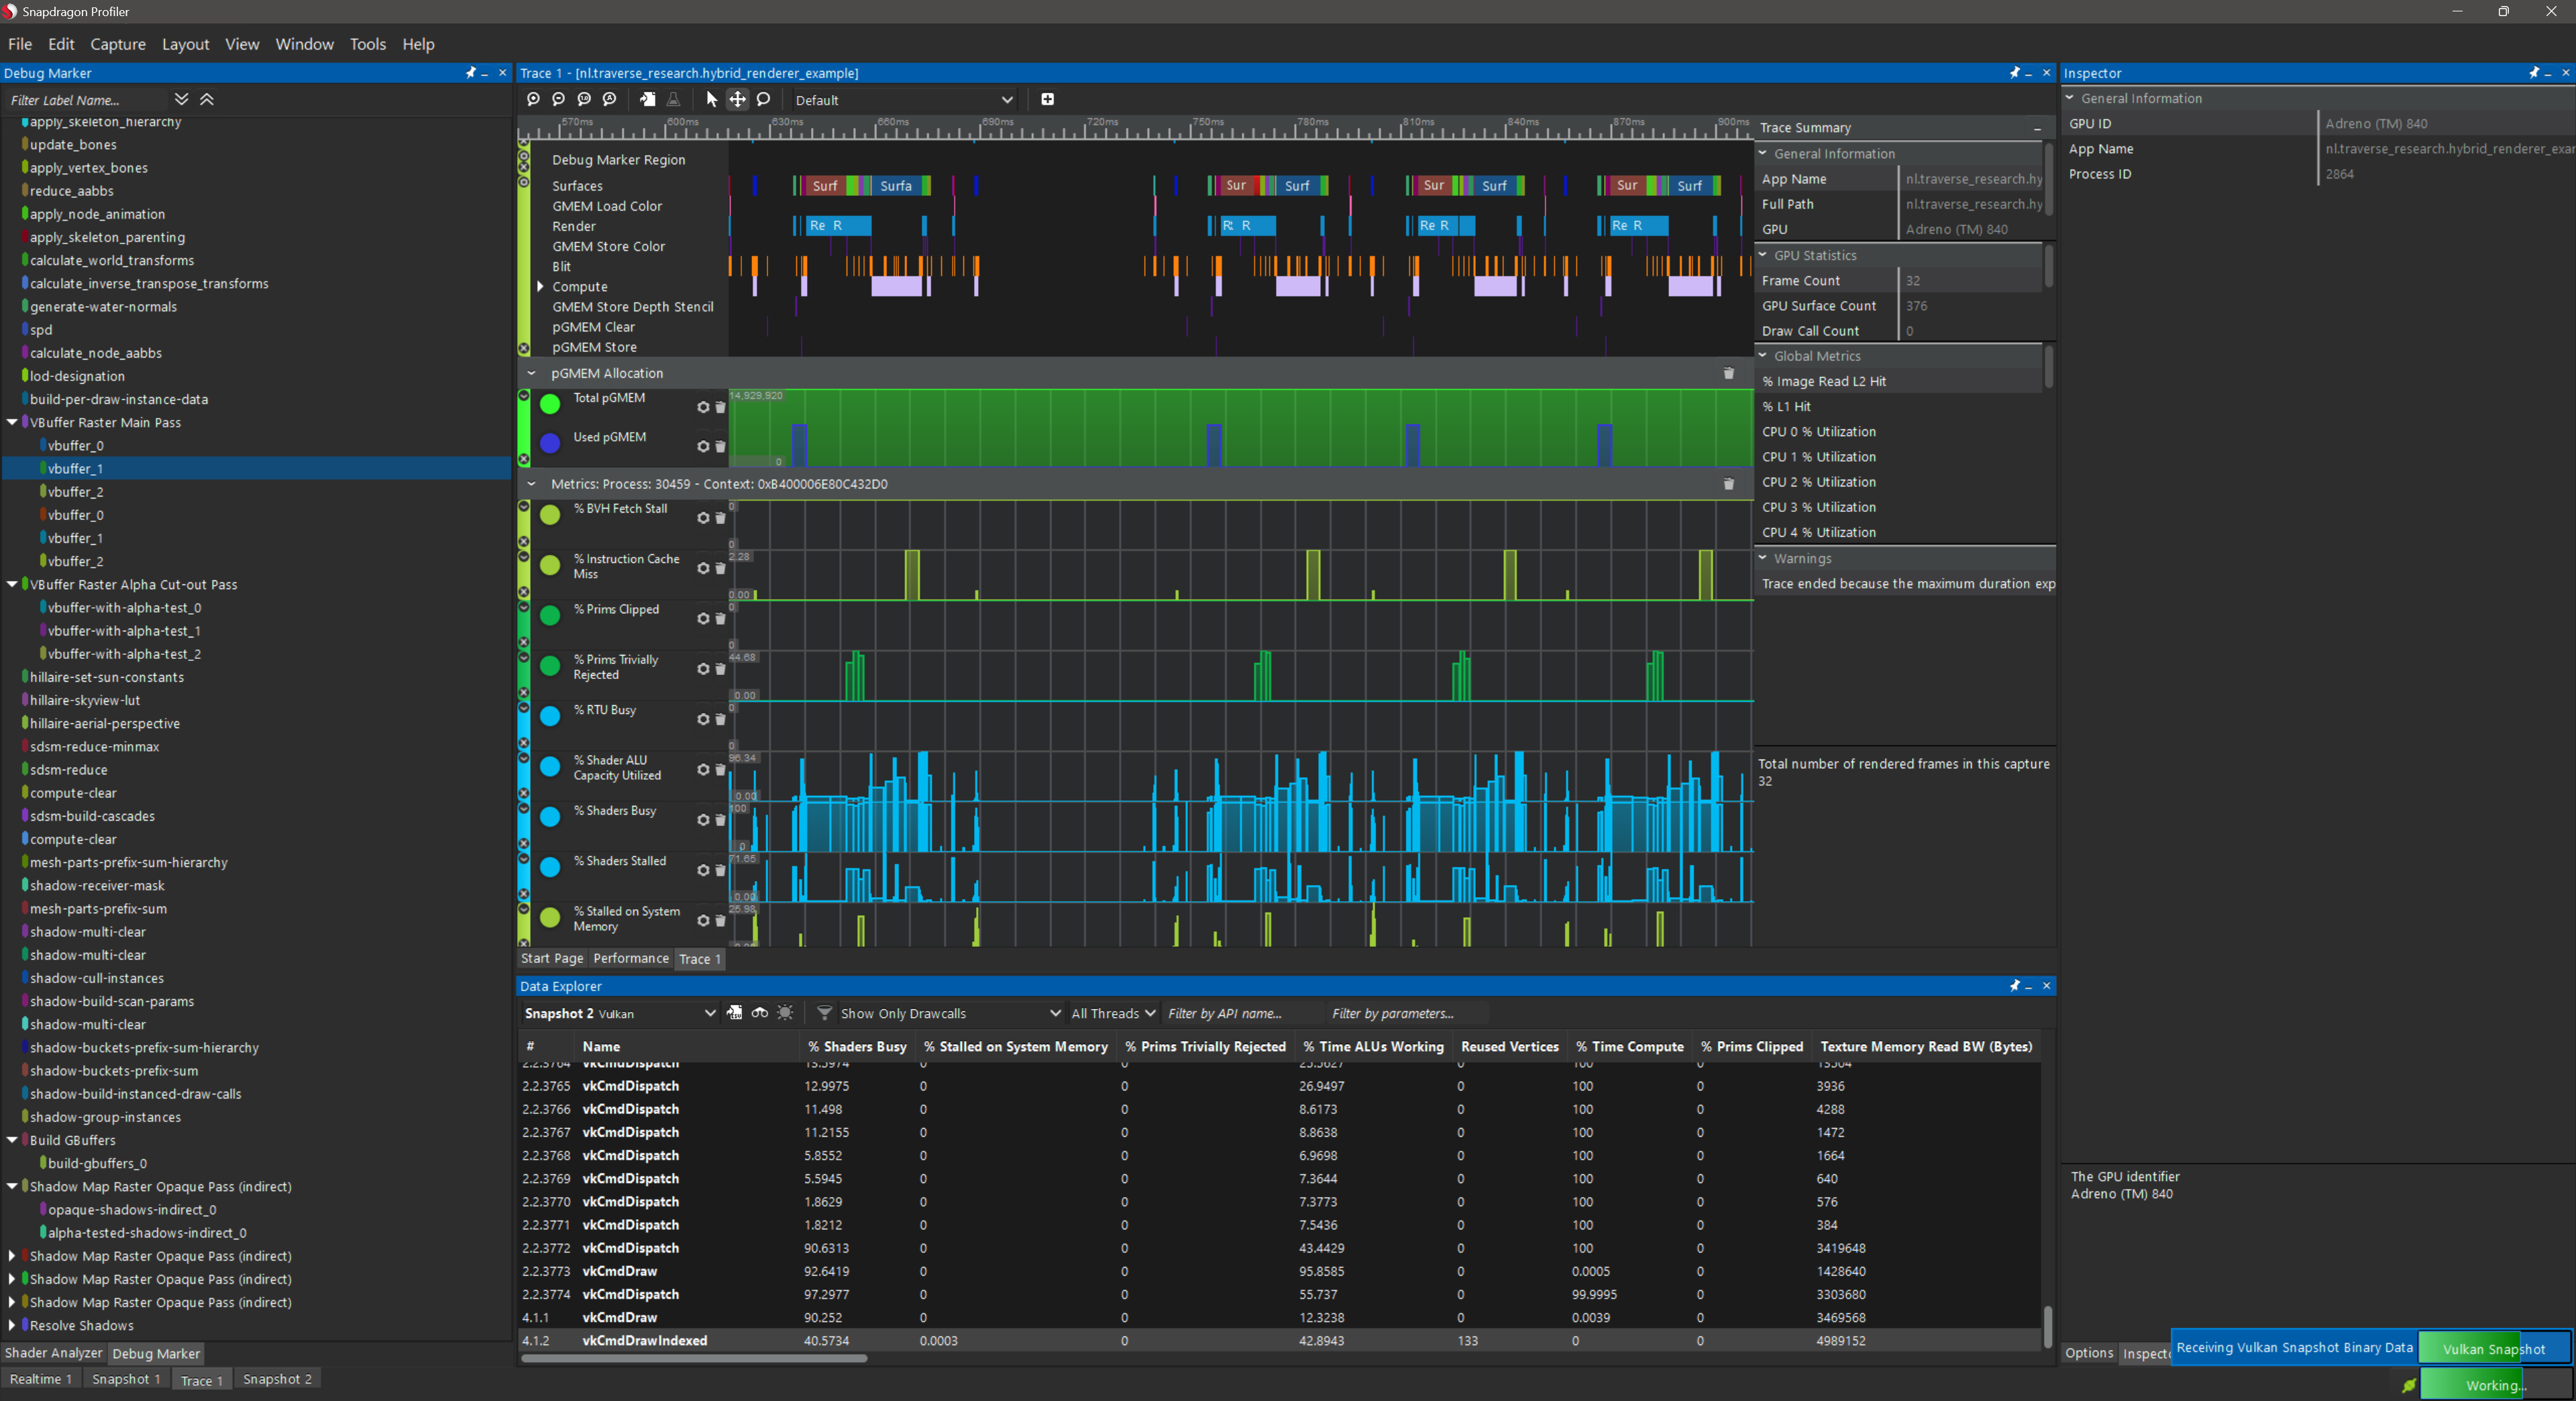Screen dimensions: 2576x1401
Task: Reset trace zoom to 1.0
Action: coord(584,99)
